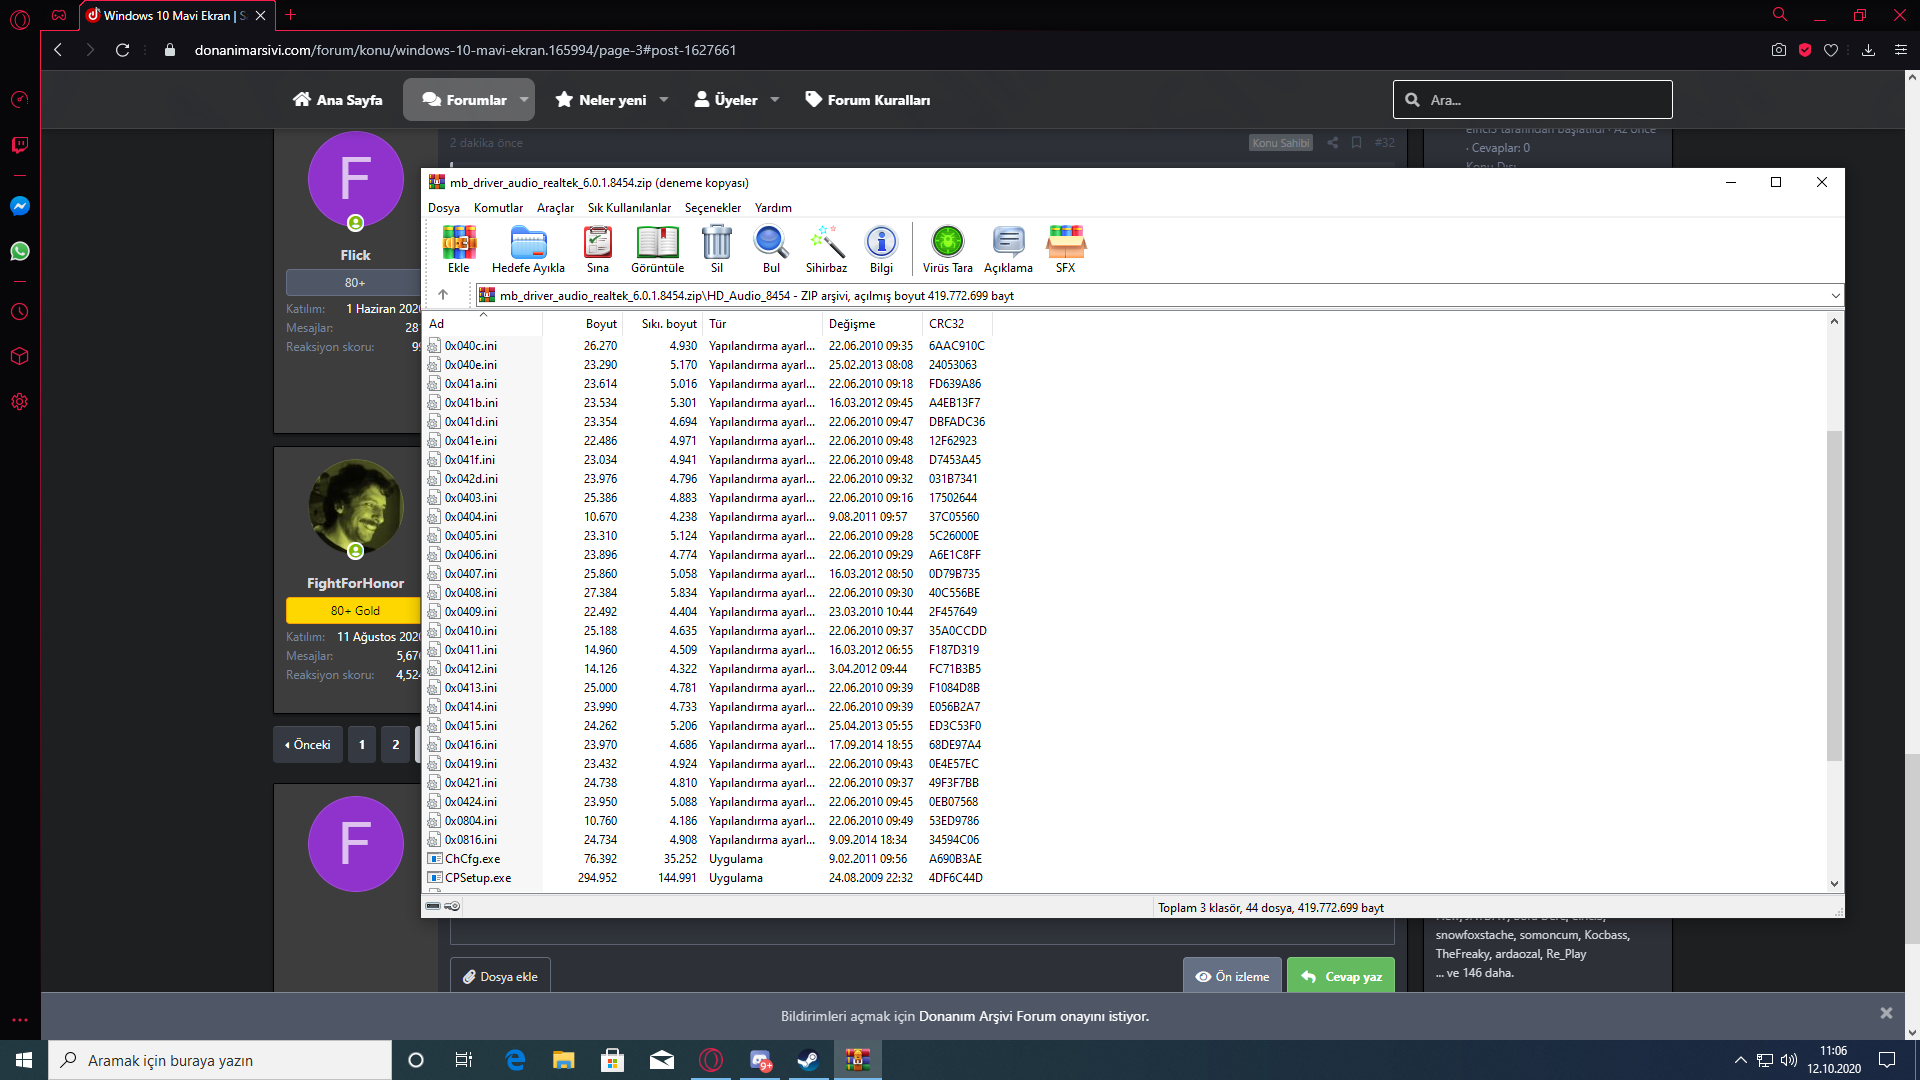This screenshot has height=1080, width=1920.
Task: Sort list by the CRC32 column
Action: [957, 324]
